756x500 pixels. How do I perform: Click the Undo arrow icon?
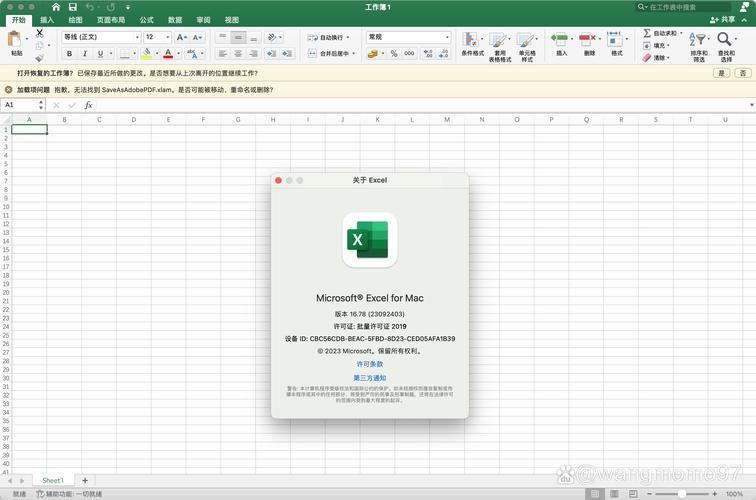pos(90,7)
